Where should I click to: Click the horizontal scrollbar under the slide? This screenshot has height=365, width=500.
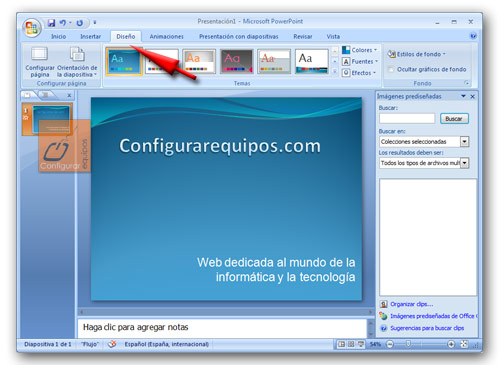(226, 312)
